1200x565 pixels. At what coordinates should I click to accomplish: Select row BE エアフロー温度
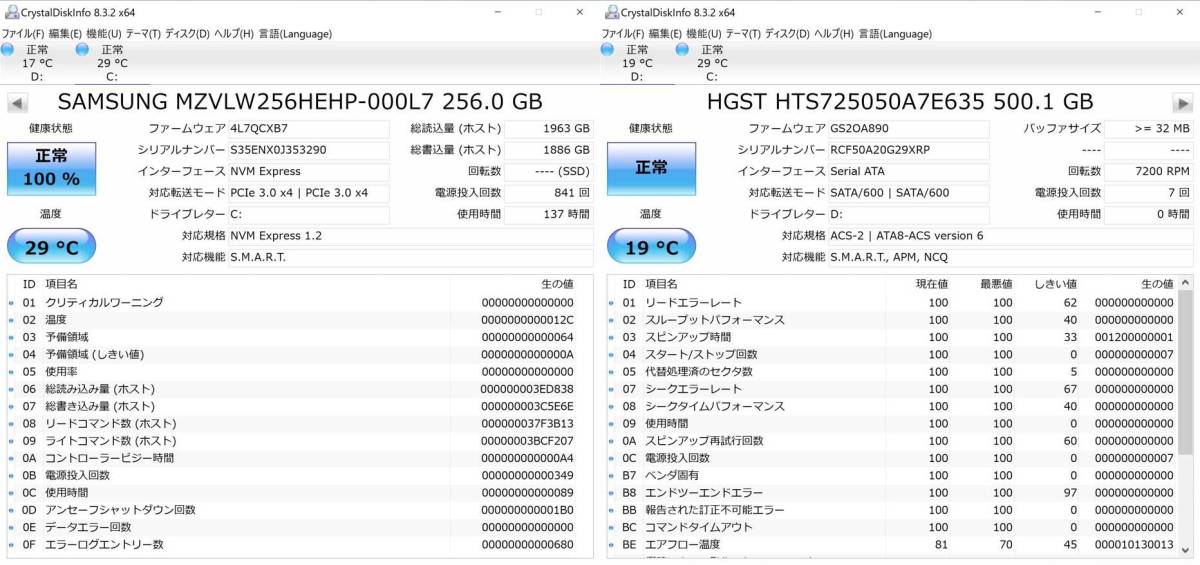892,544
